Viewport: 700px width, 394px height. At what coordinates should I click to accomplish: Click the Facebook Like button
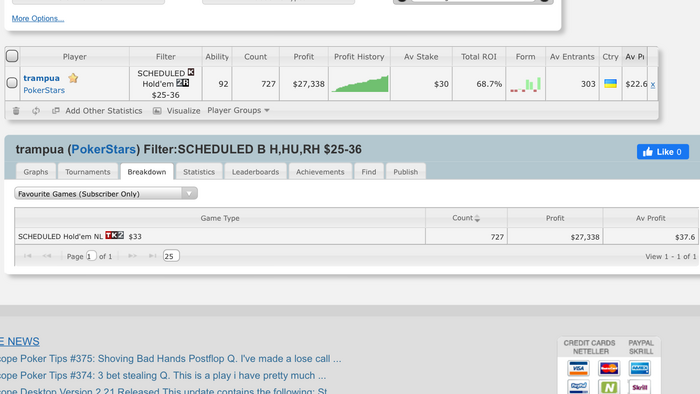(x=662, y=152)
